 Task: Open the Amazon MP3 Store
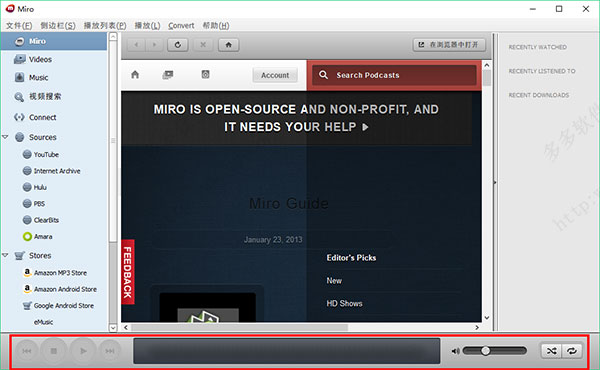pyautogui.click(x=60, y=273)
